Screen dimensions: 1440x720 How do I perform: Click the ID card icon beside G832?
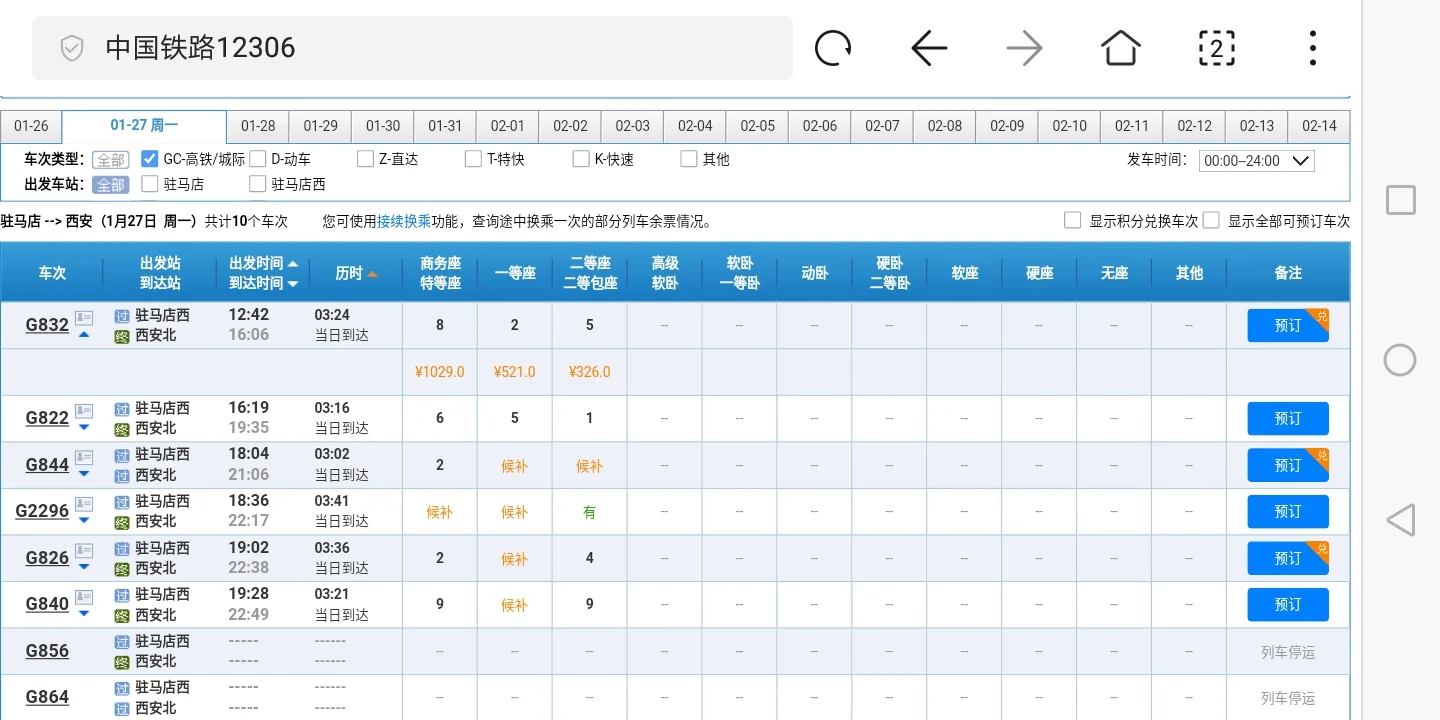pos(84,318)
